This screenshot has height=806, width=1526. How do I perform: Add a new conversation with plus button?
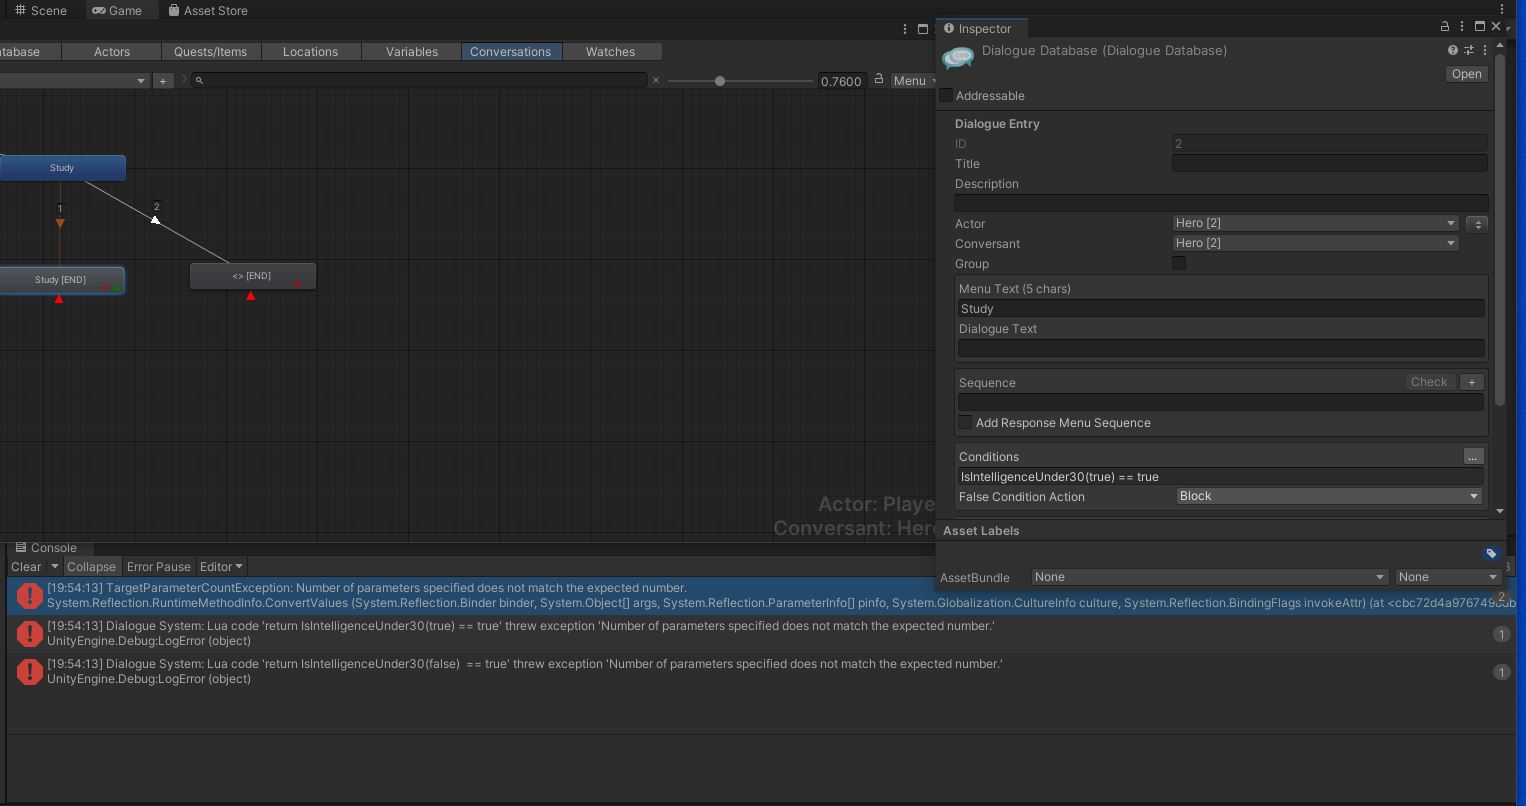pyautogui.click(x=163, y=80)
